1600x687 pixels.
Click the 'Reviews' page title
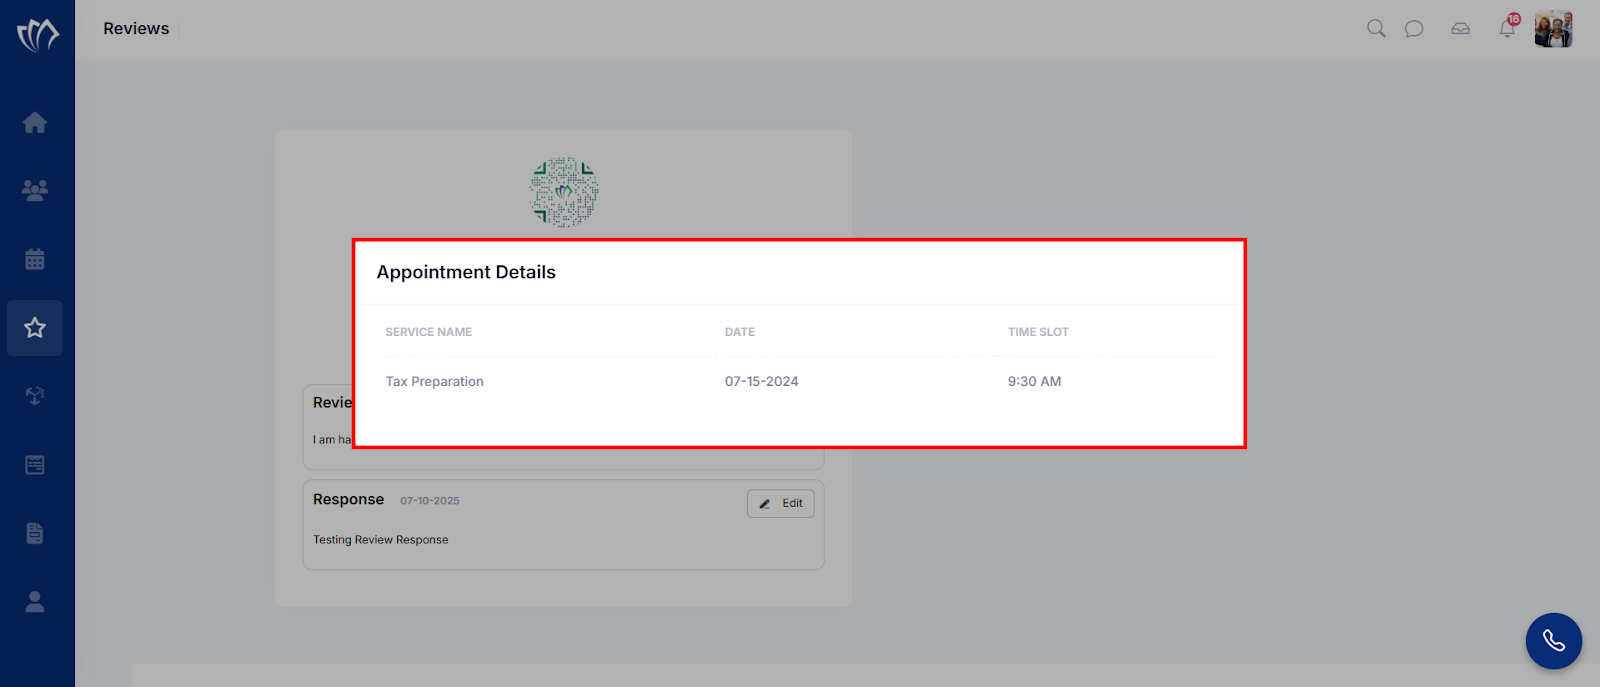pyautogui.click(x=136, y=28)
